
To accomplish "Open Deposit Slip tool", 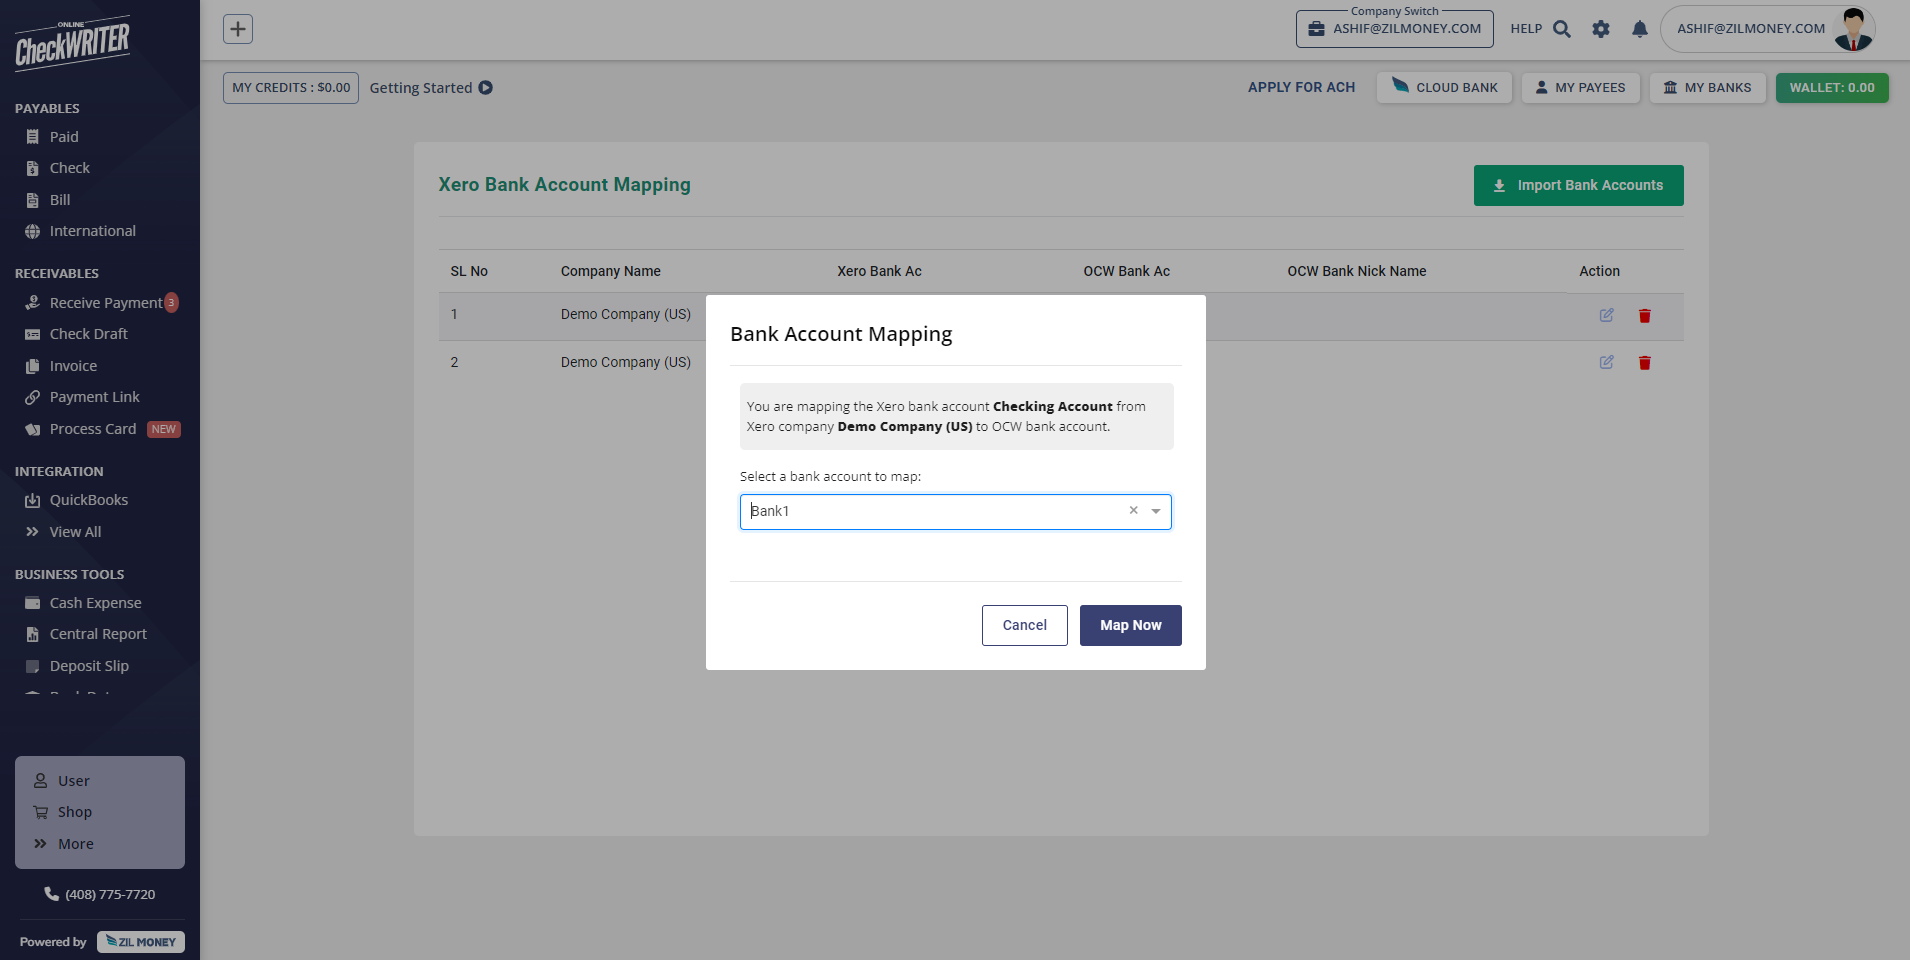I will 89,666.
